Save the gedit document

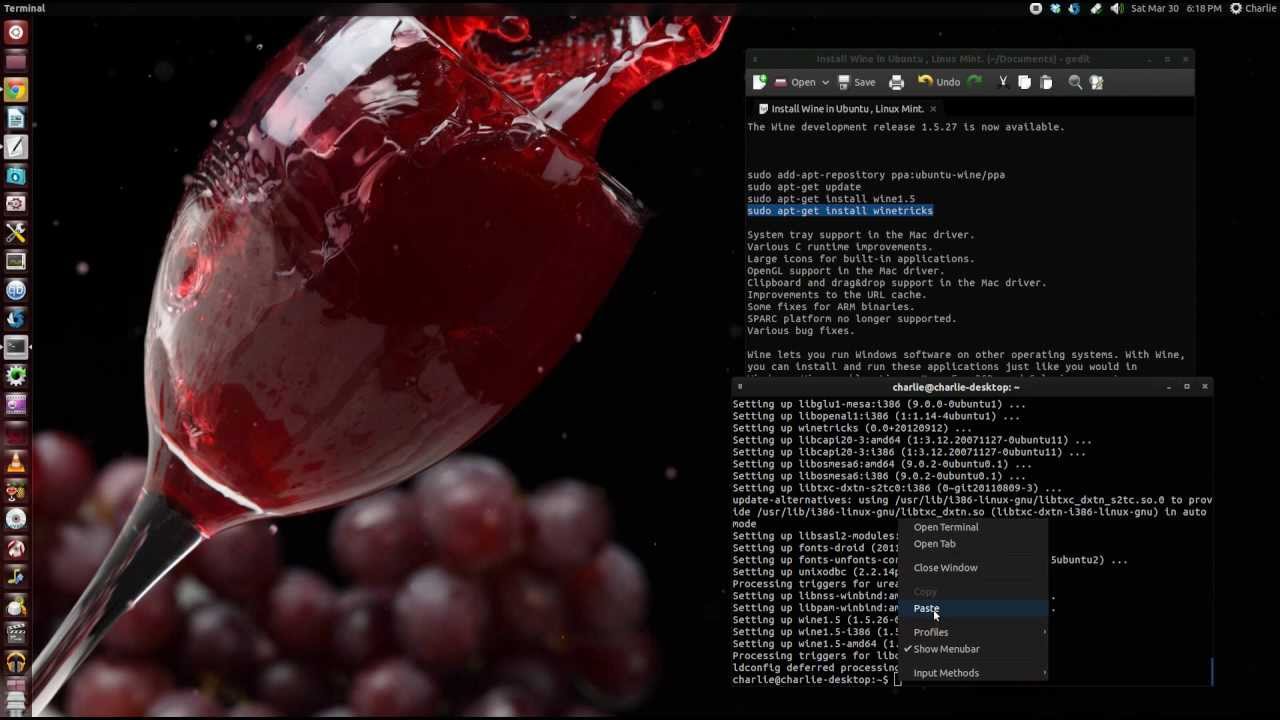point(857,82)
